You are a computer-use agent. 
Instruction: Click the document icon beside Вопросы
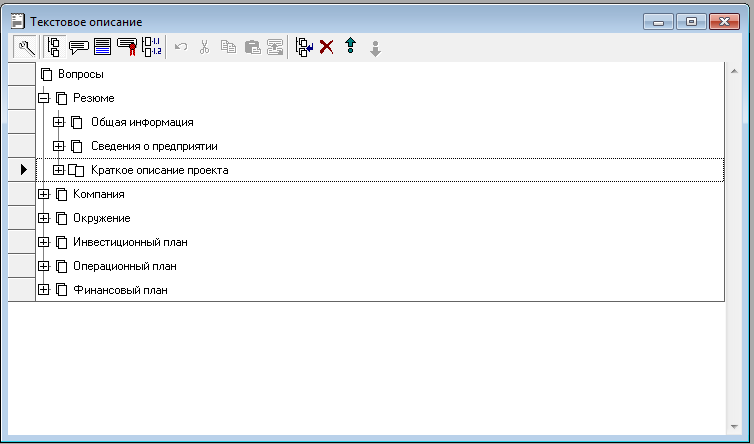pos(47,74)
